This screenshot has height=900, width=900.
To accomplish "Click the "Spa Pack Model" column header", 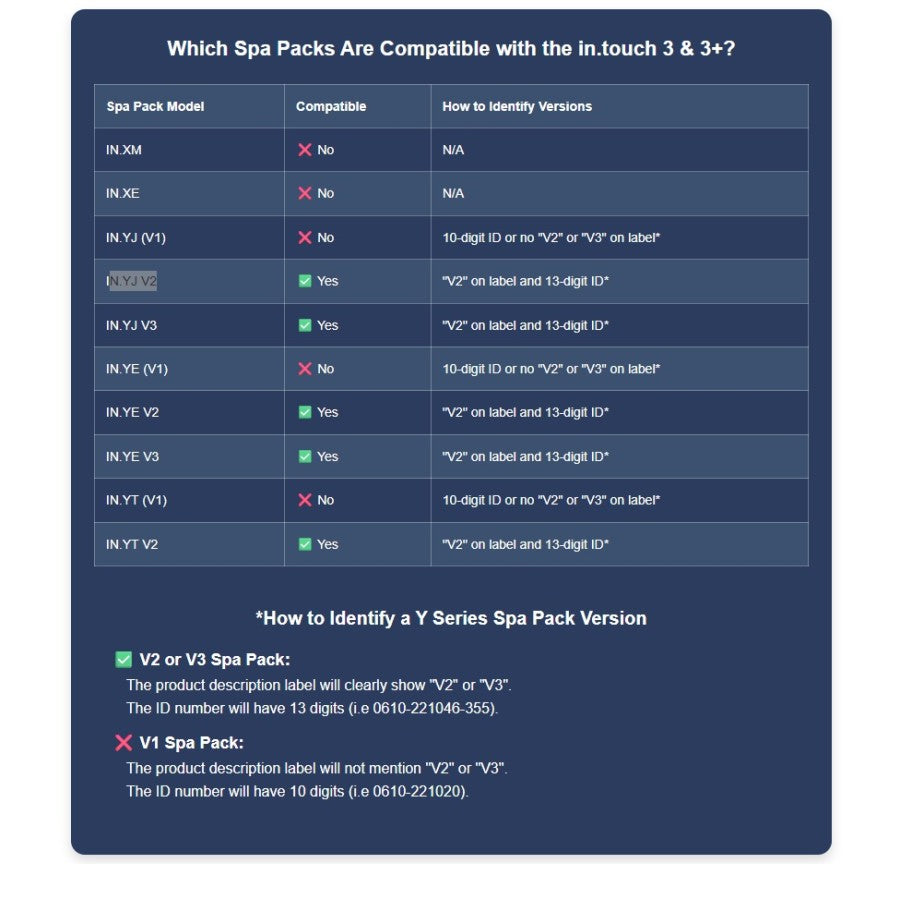I will pyautogui.click(x=155, y=107).
